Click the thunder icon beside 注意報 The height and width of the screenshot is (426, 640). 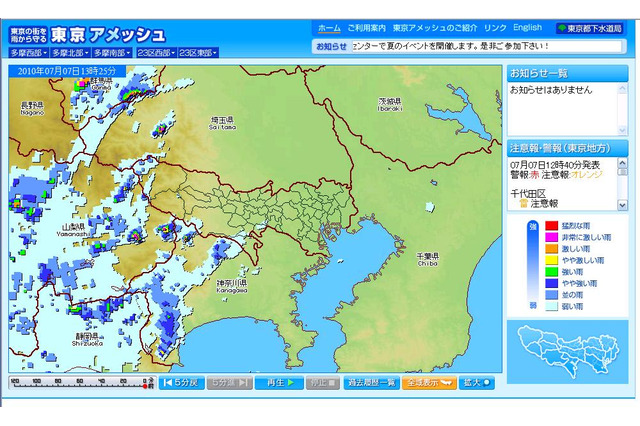click(x=523, y=203)
